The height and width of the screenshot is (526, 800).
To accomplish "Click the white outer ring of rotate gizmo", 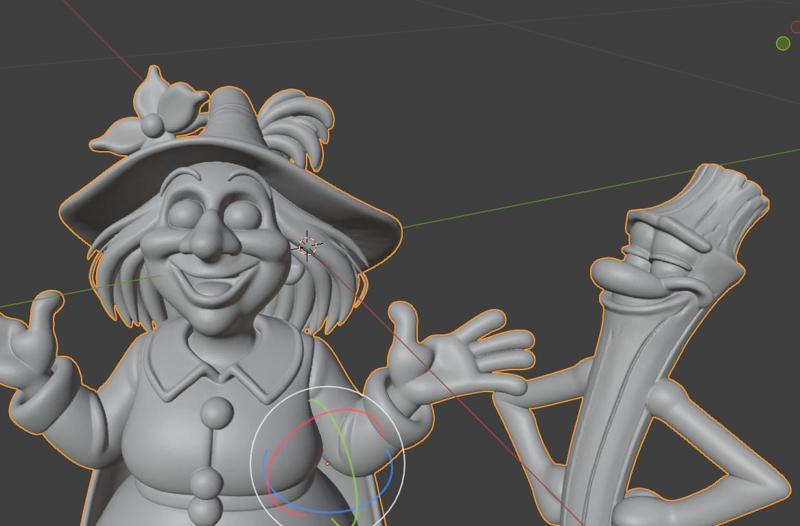I will (328, 388).
